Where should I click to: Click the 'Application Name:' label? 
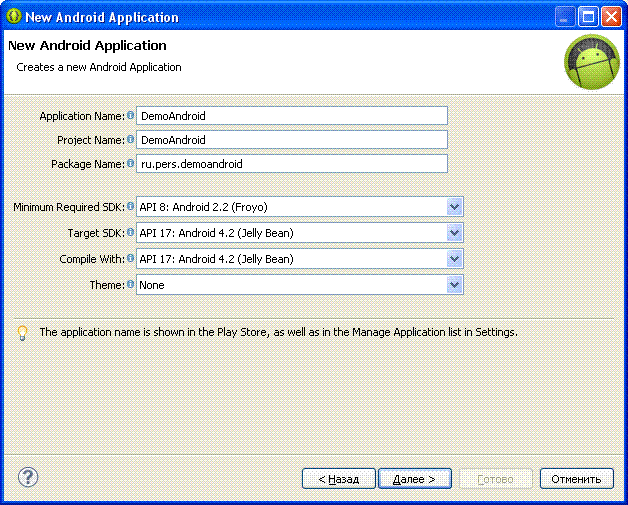click(x=82, y=116)
